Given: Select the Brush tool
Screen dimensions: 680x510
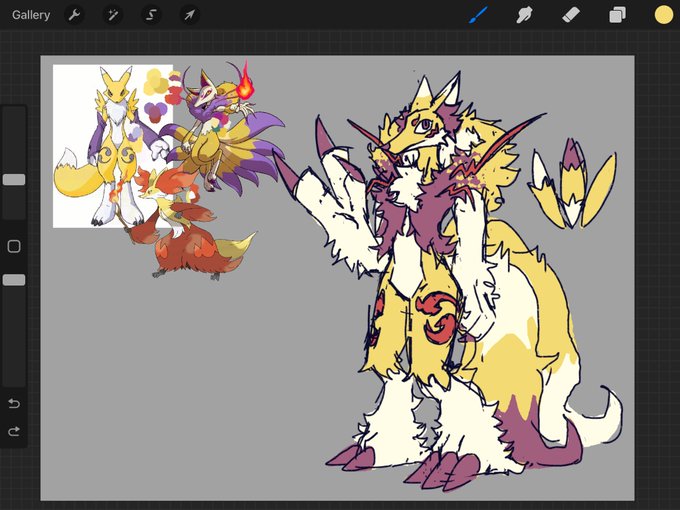Looking at the screenshot, I should pyautogui.click(x=479, y=15).
